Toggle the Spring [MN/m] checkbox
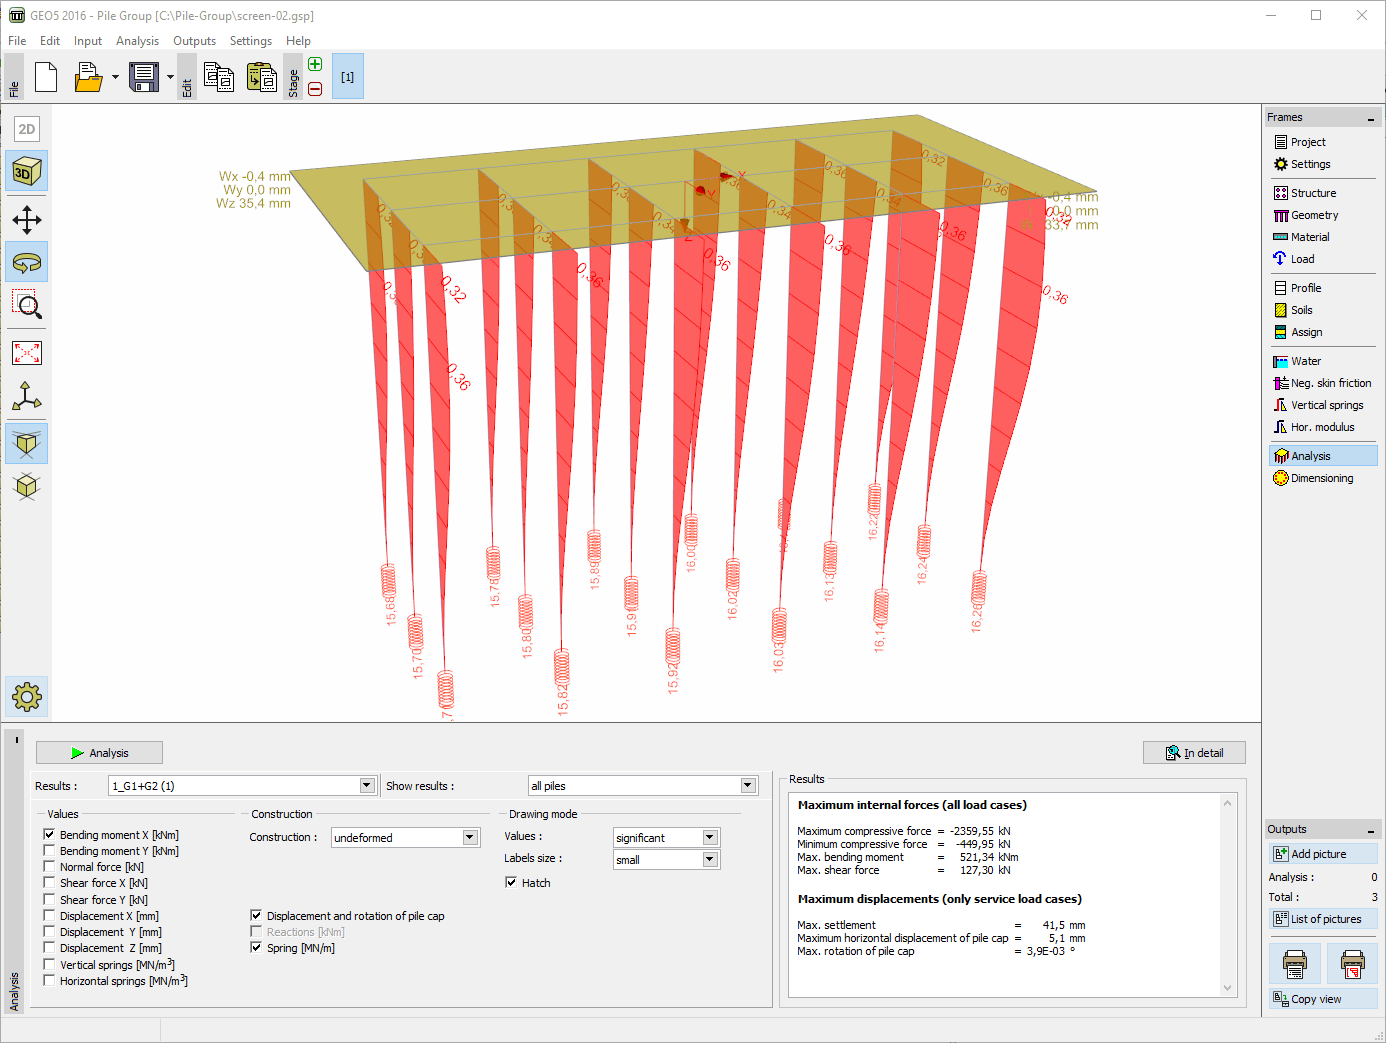Image resolution: width=1386 pixels, height=1043 pixels. [256, 948]
